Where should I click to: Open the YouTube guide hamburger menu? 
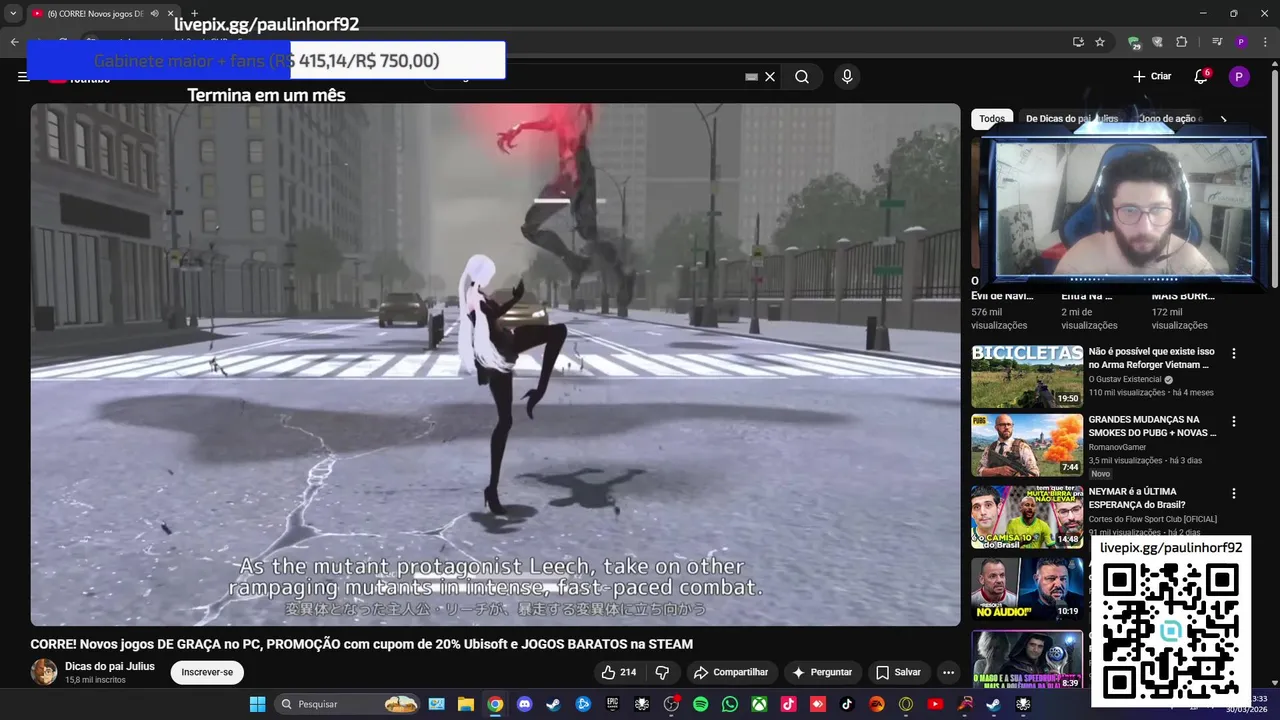(x=23, y=77)
